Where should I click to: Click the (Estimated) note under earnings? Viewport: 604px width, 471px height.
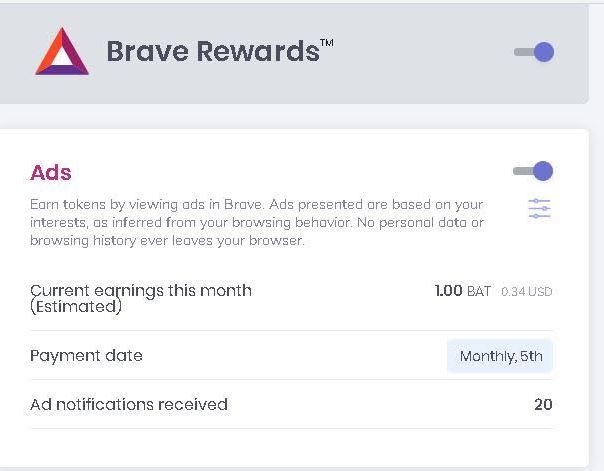[x=76, y=307]
